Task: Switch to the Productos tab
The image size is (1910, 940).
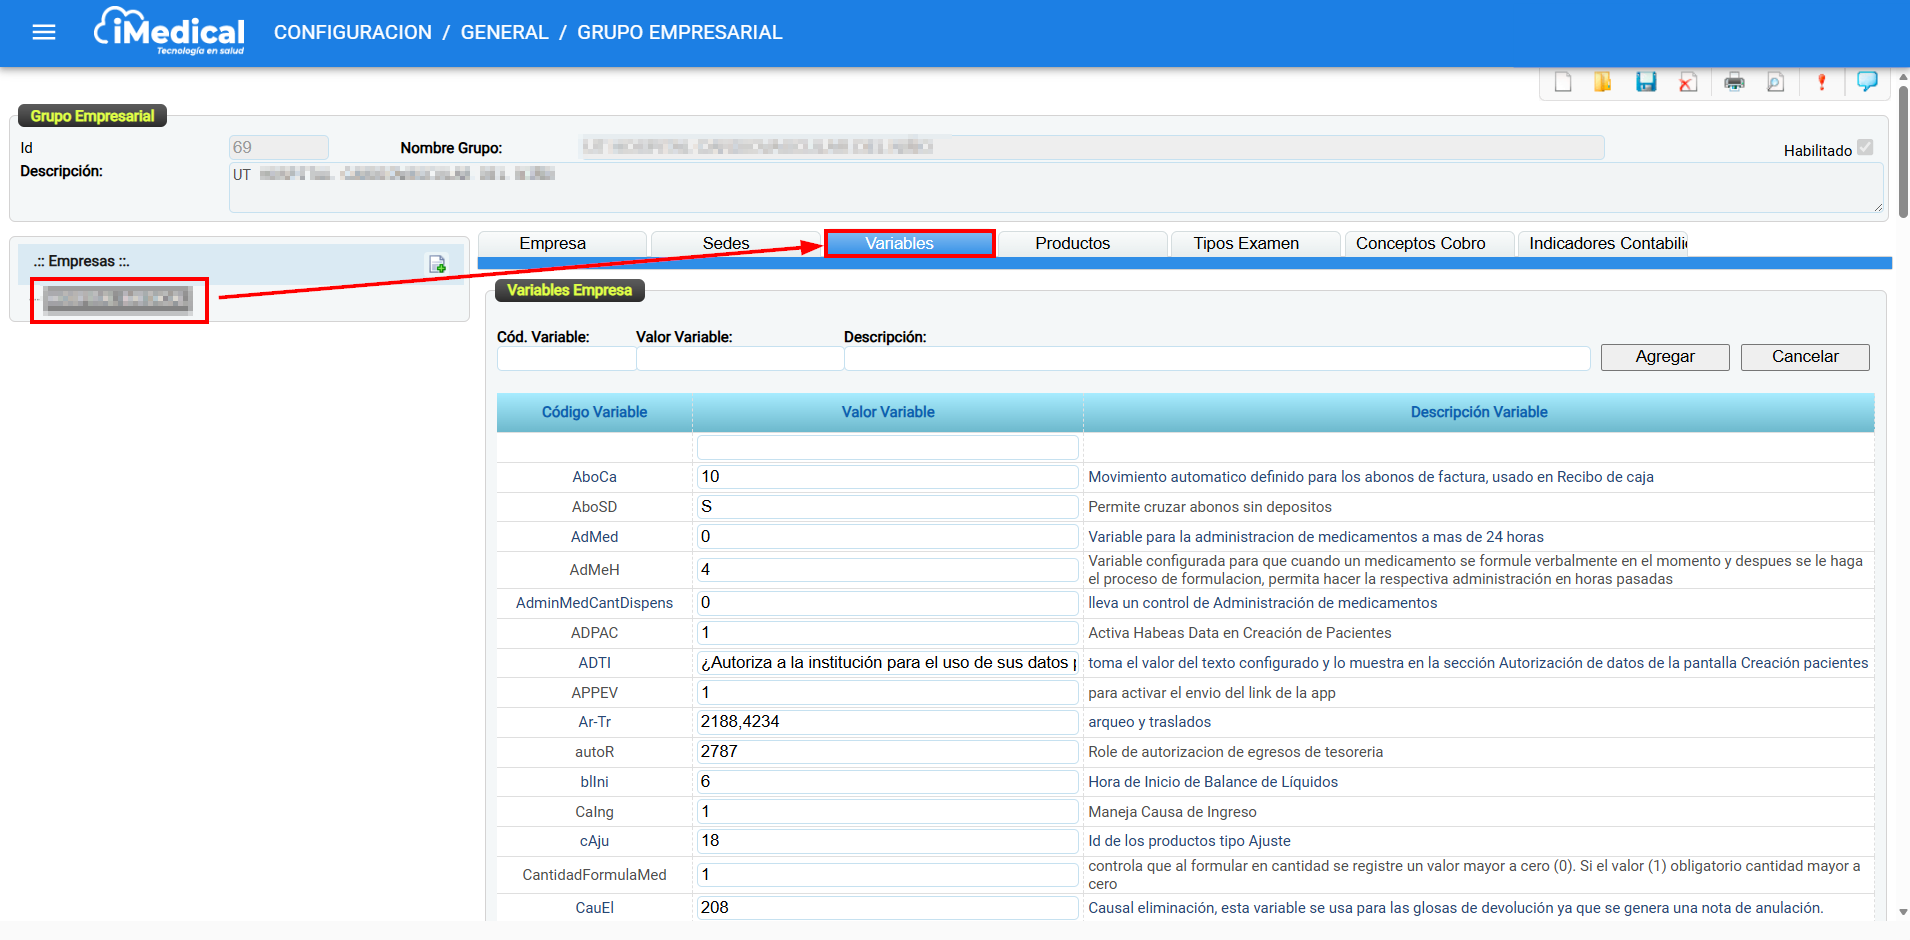Action: pyautogui.click(x=1072, y=244)
